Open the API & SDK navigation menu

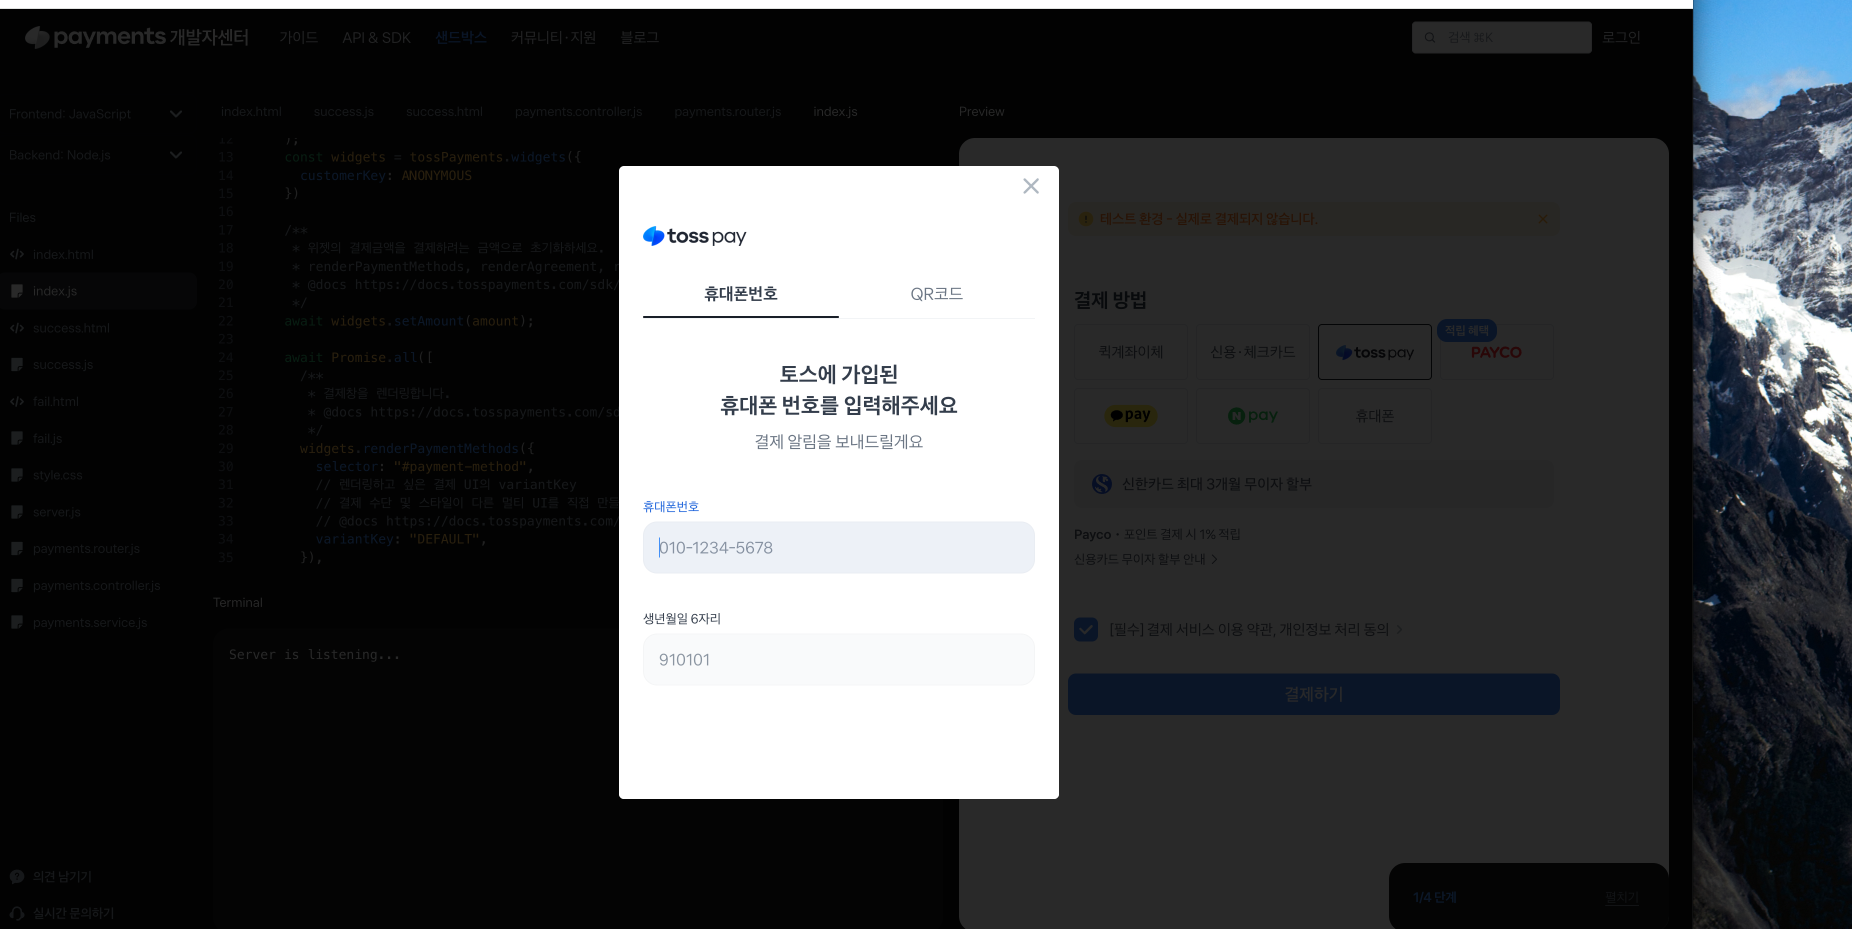pyautogui.click(x=377, y=38)
